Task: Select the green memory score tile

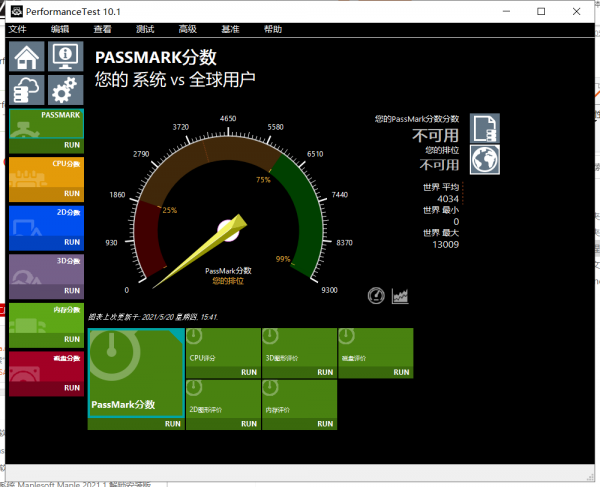Action: (x=46, y=318)
